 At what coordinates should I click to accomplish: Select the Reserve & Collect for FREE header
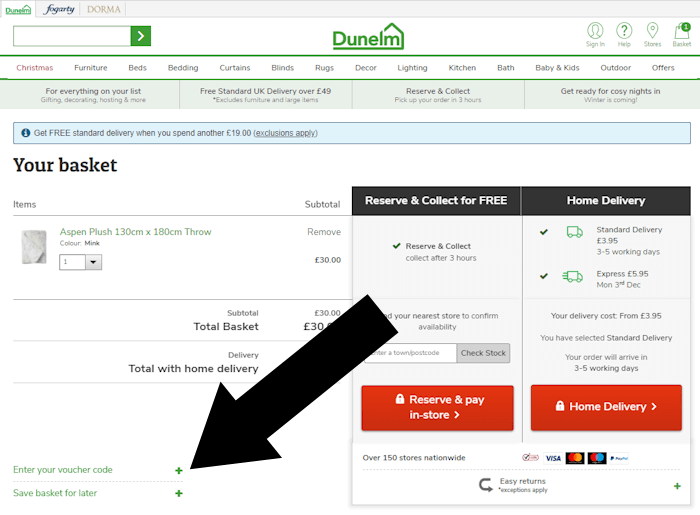pos(436,201)
